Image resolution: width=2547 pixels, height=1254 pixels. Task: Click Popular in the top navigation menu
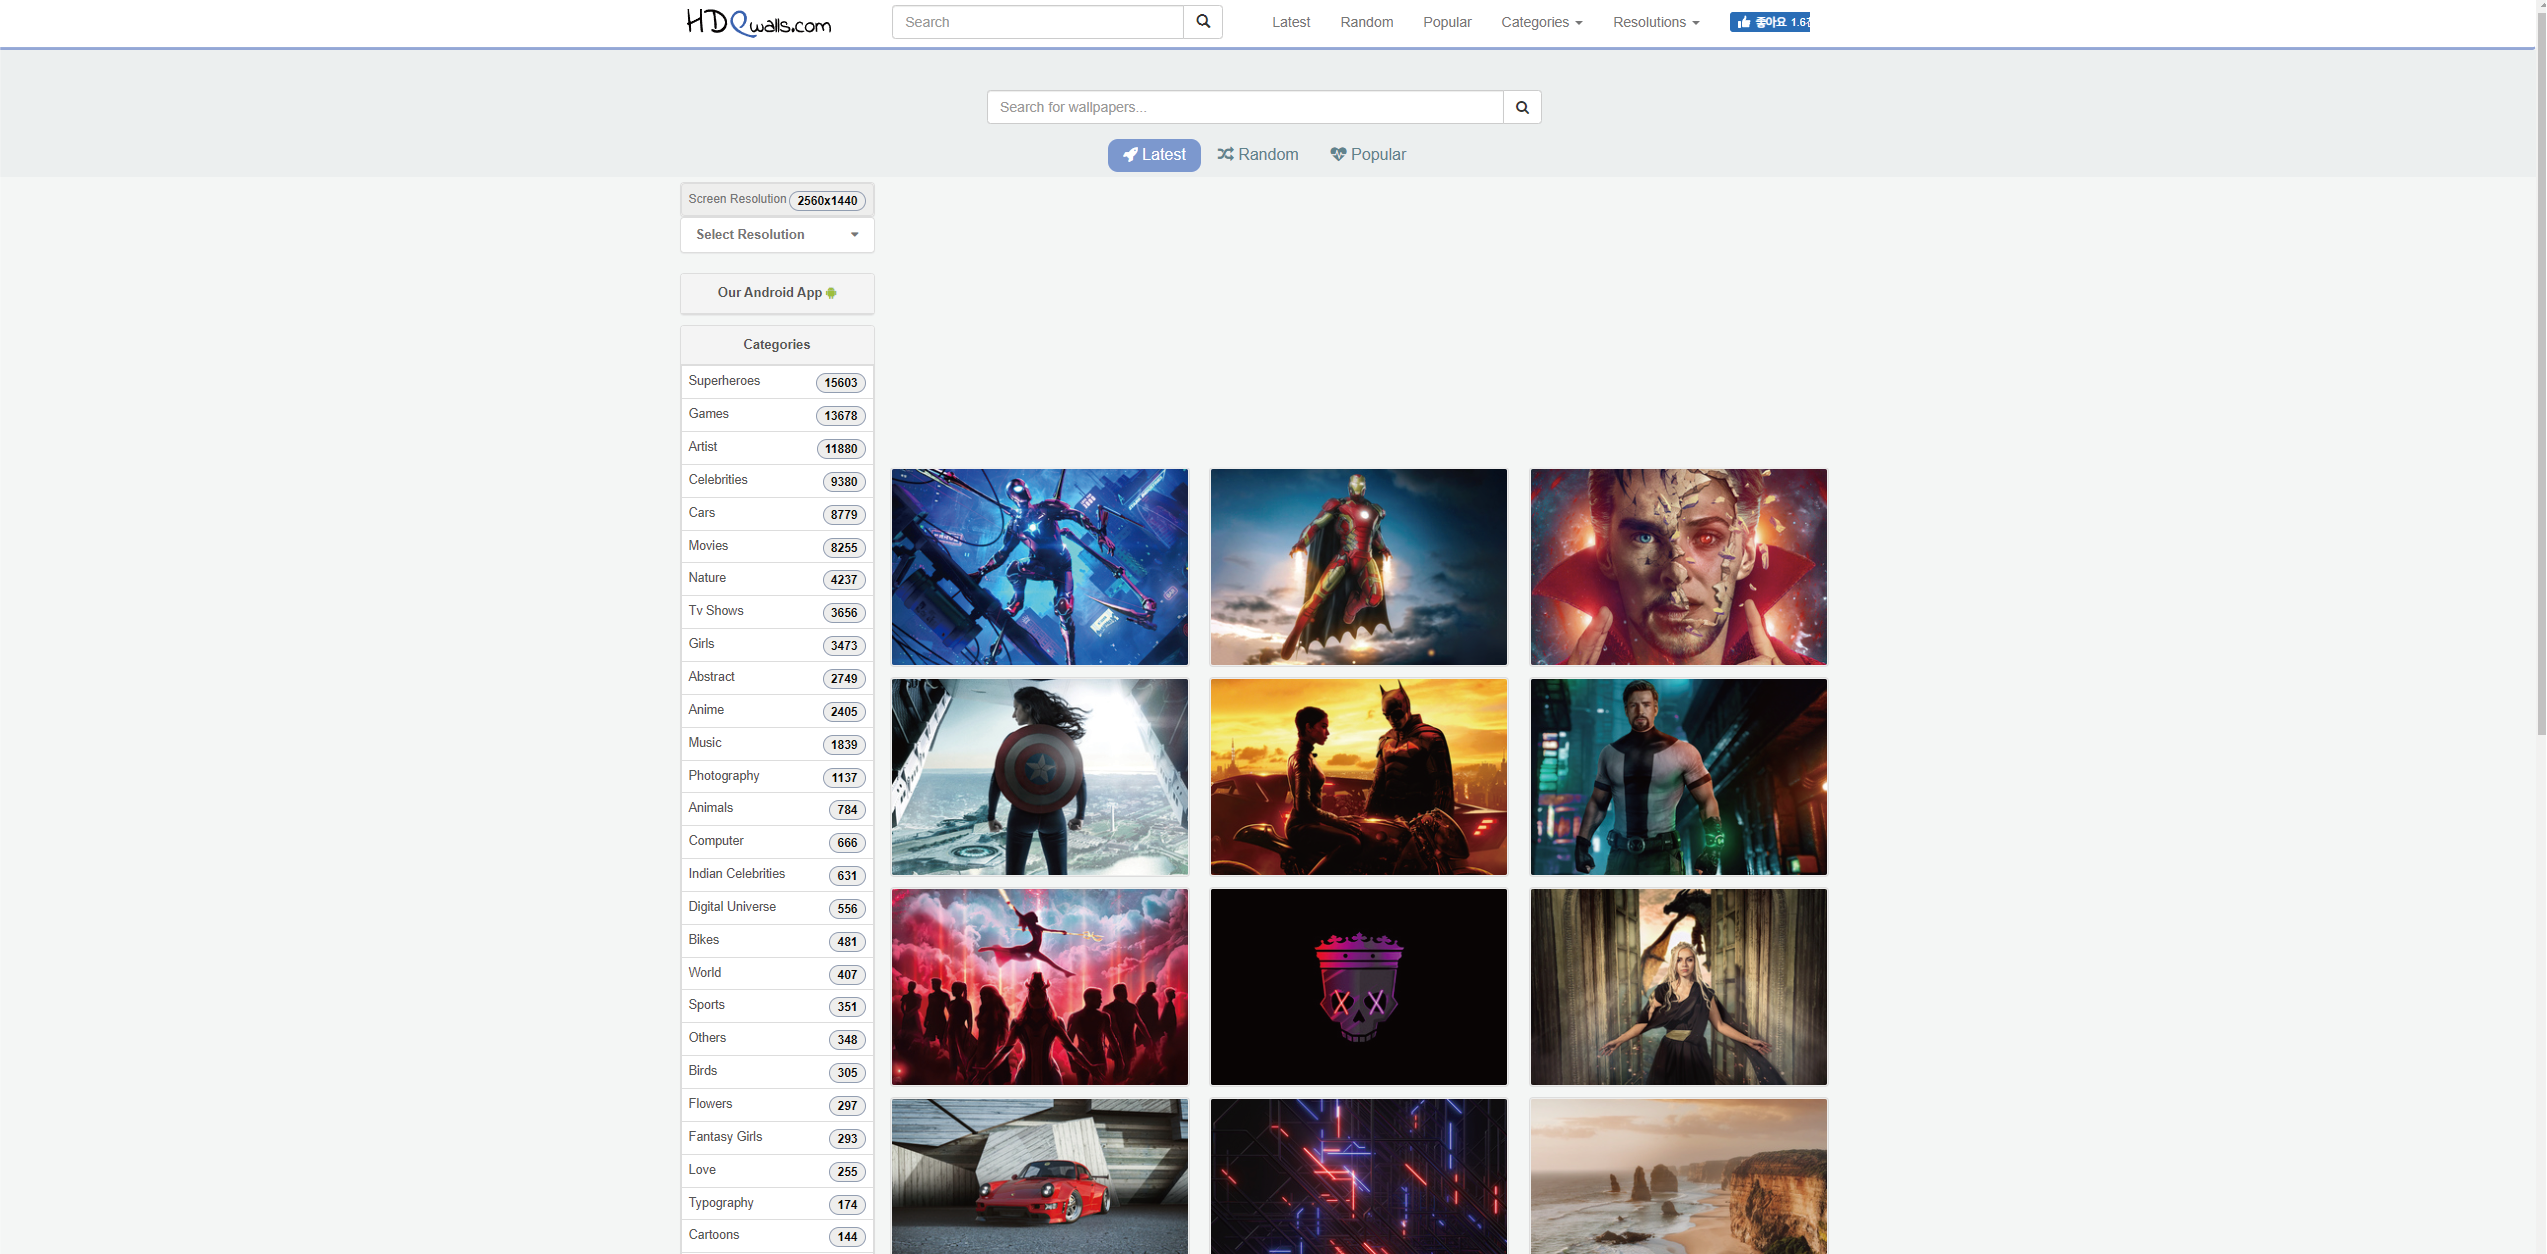[1446, 22]
